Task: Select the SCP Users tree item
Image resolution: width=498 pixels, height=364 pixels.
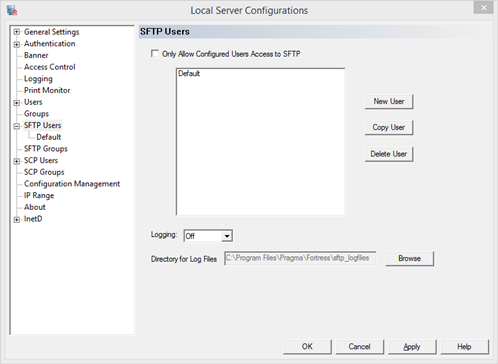Action: coord(41,160)
